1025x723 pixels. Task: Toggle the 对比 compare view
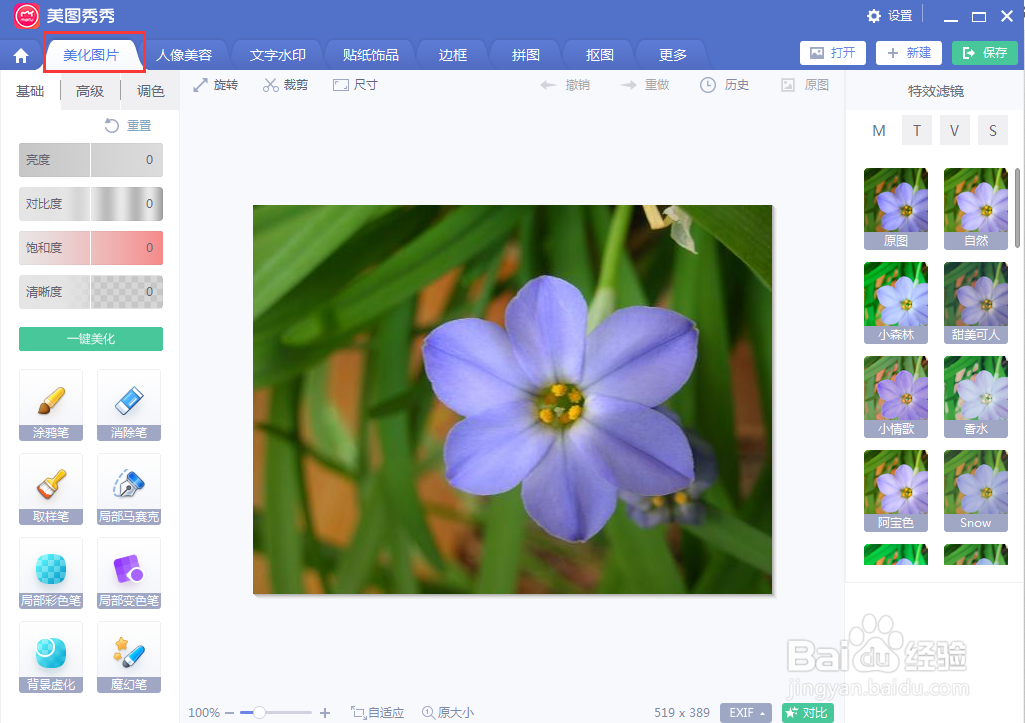[807, 713]
